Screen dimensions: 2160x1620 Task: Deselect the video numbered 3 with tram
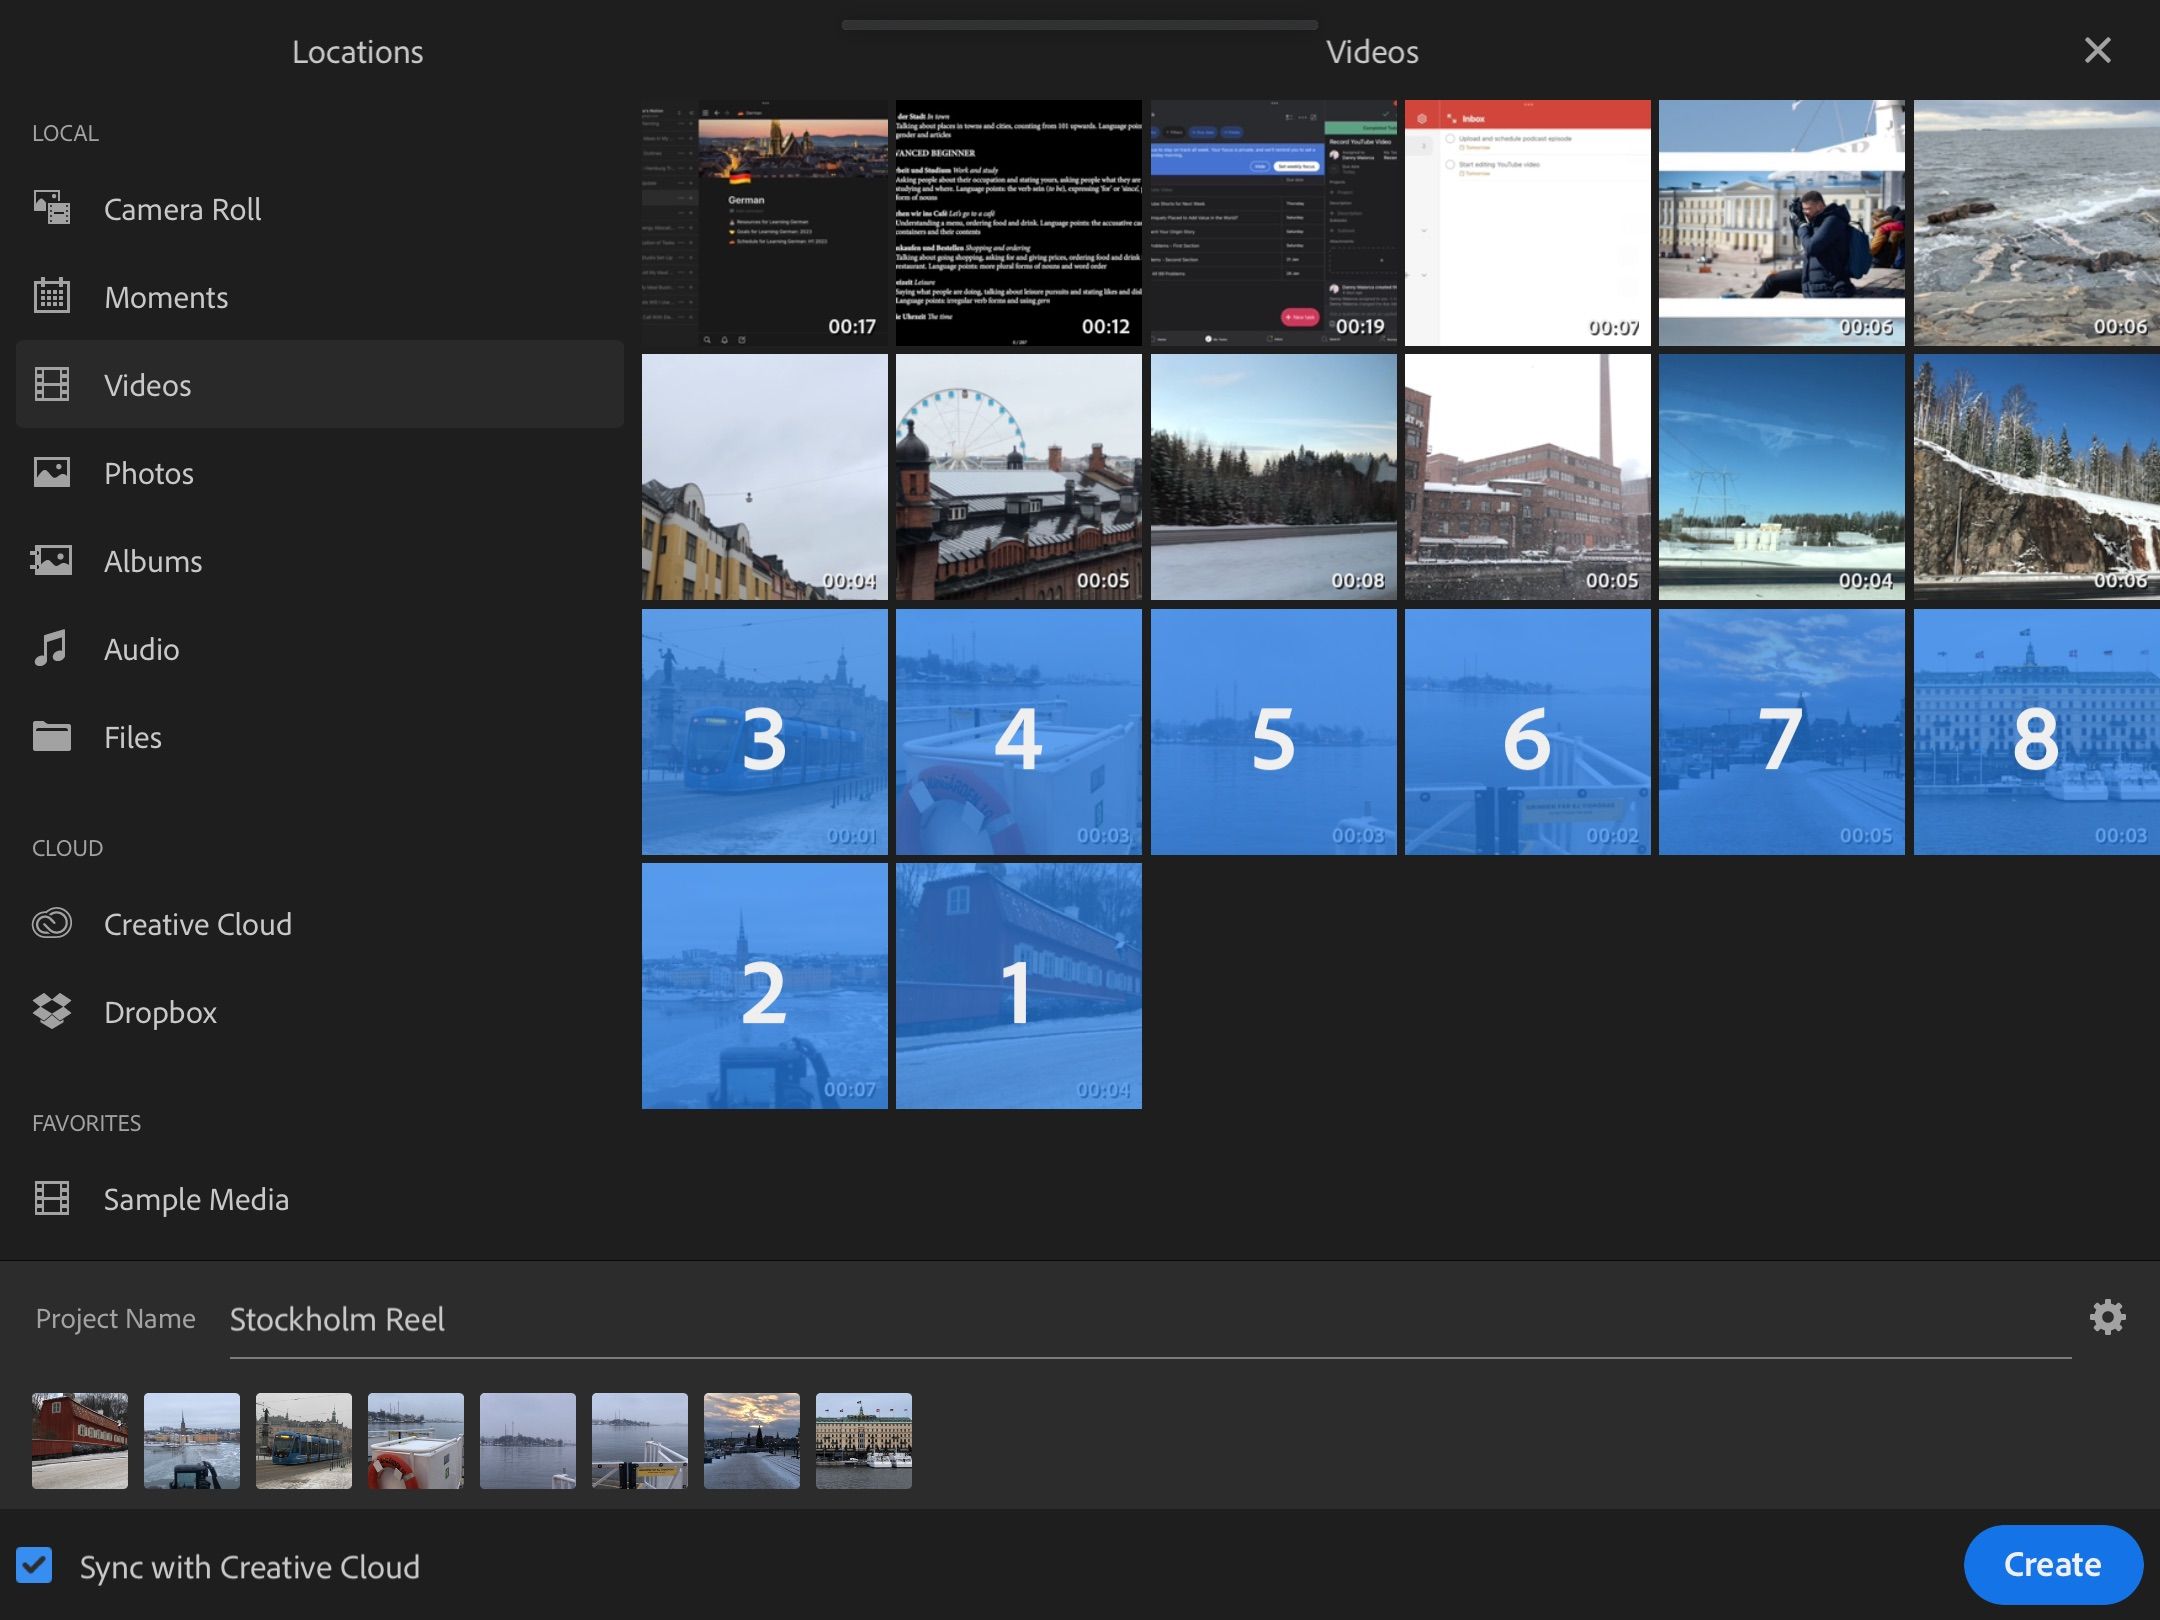[764, 732]
